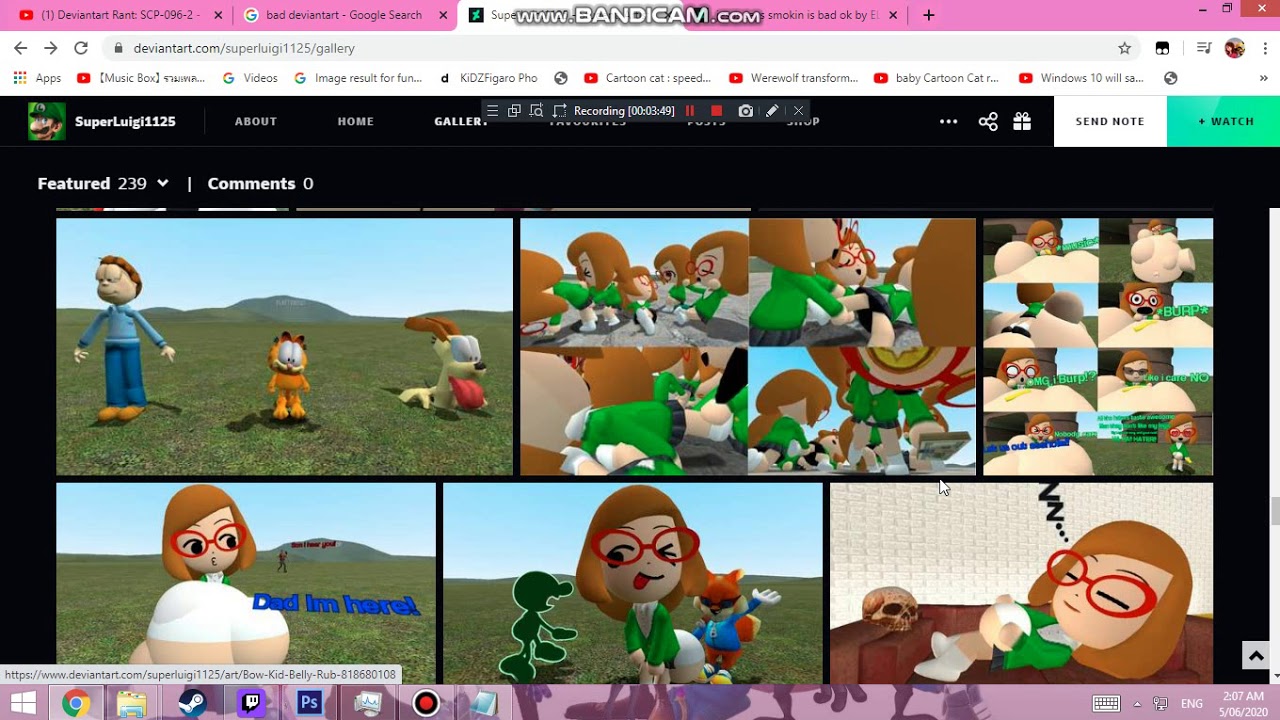Close the Bandicam recording bar
The height and width of the screenshot is (720, 1280).
pyautogui.click(x=798, y=111)
